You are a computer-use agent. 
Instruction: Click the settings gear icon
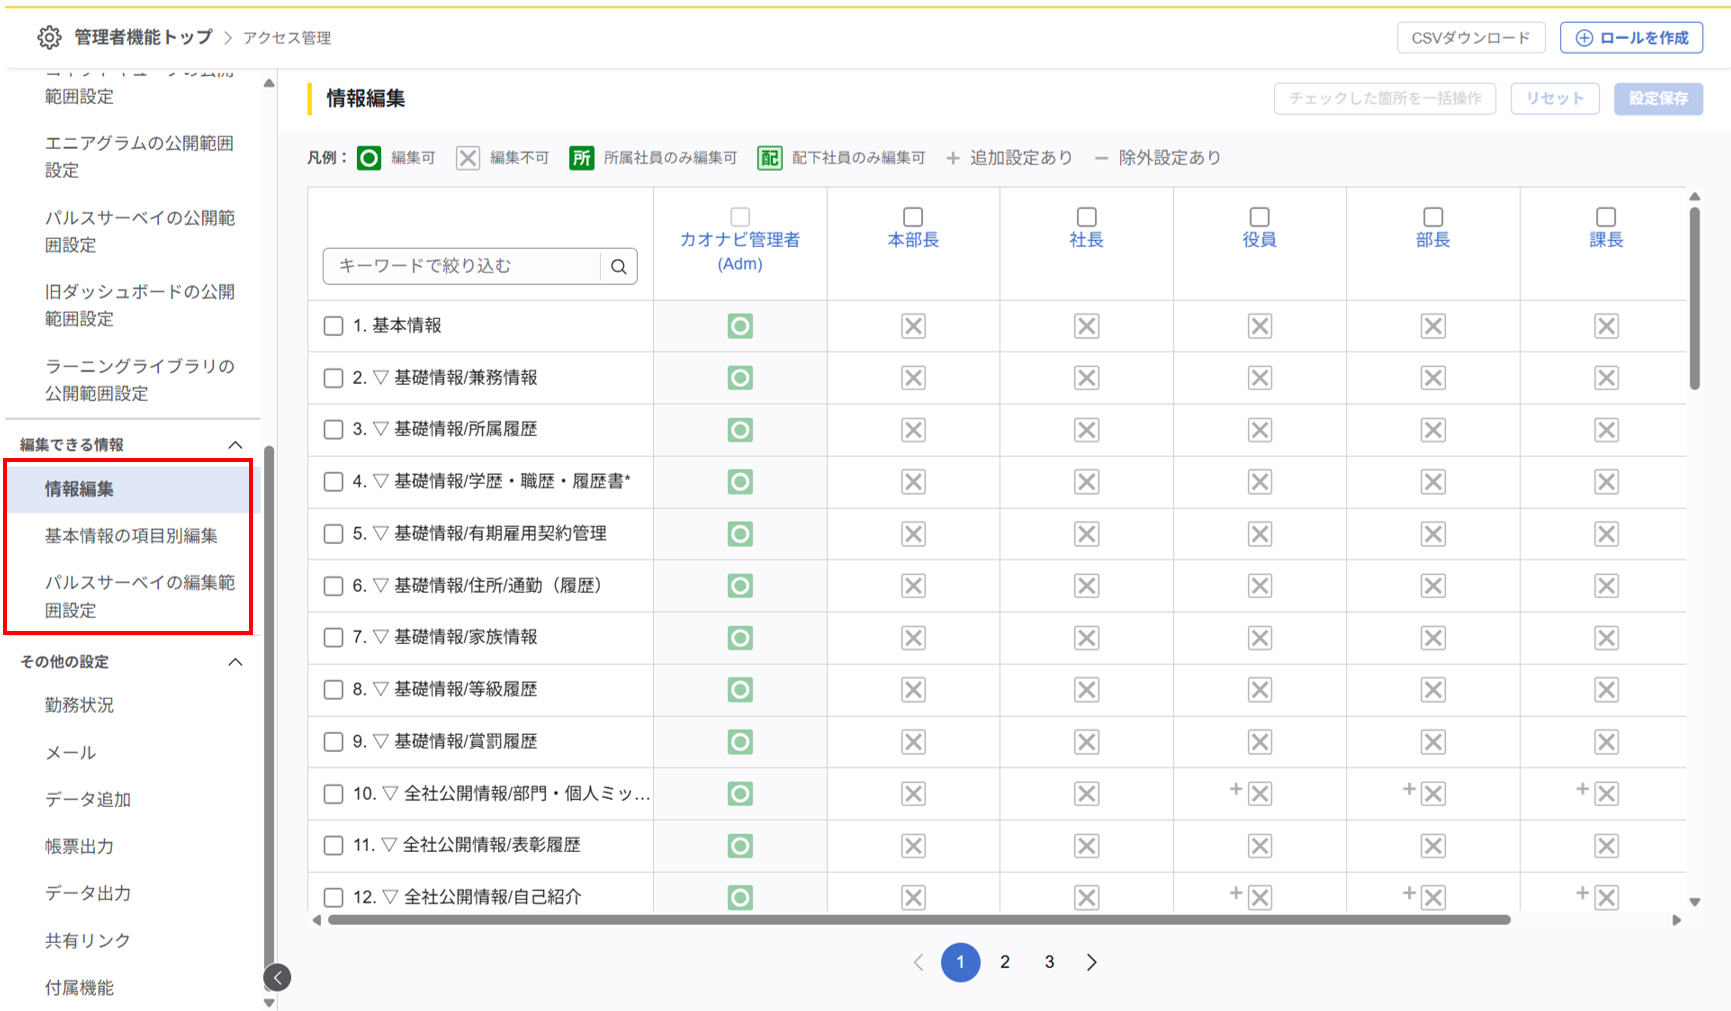(49, 38)
